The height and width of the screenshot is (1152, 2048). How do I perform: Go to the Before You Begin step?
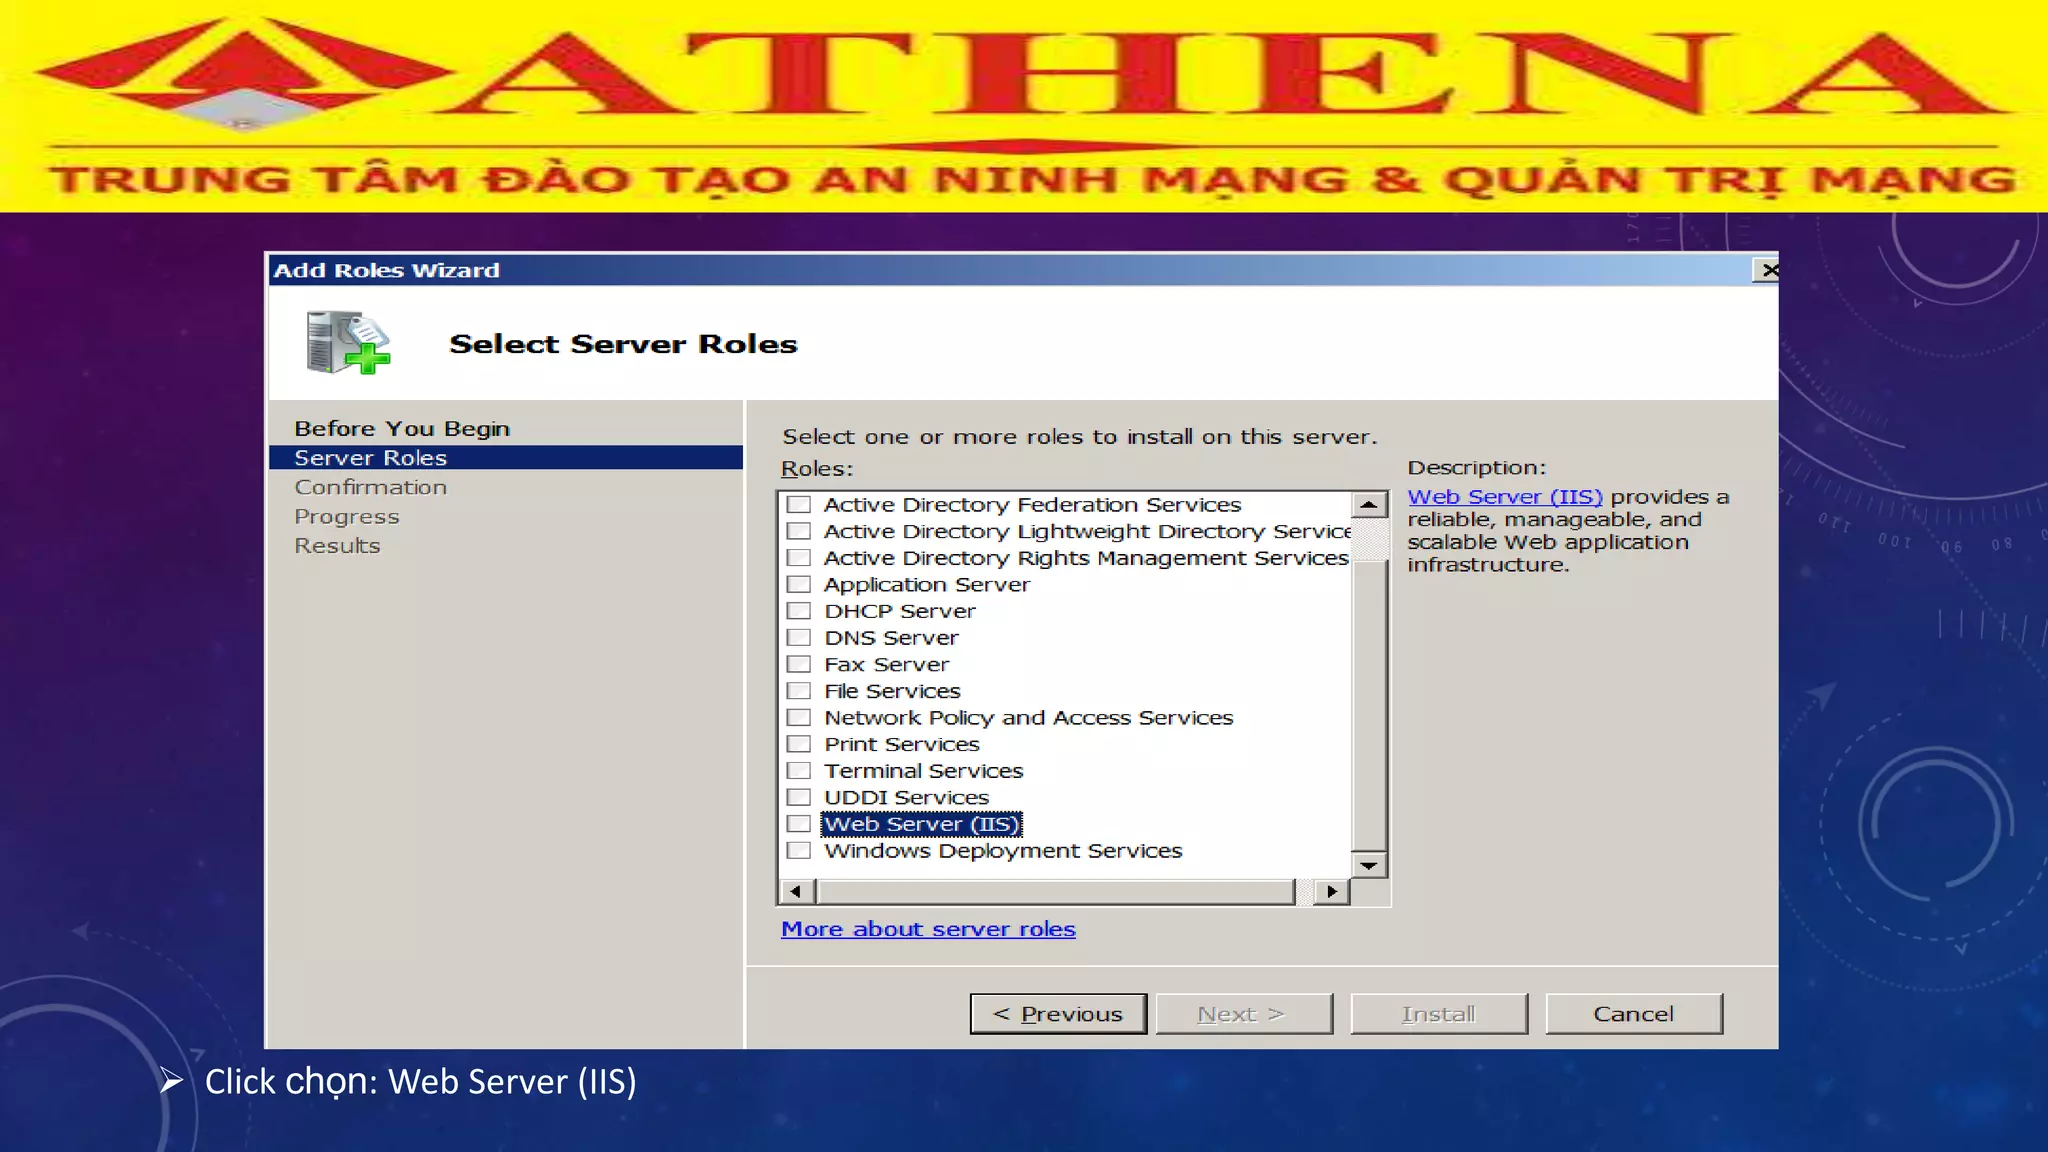pos(402,428)
